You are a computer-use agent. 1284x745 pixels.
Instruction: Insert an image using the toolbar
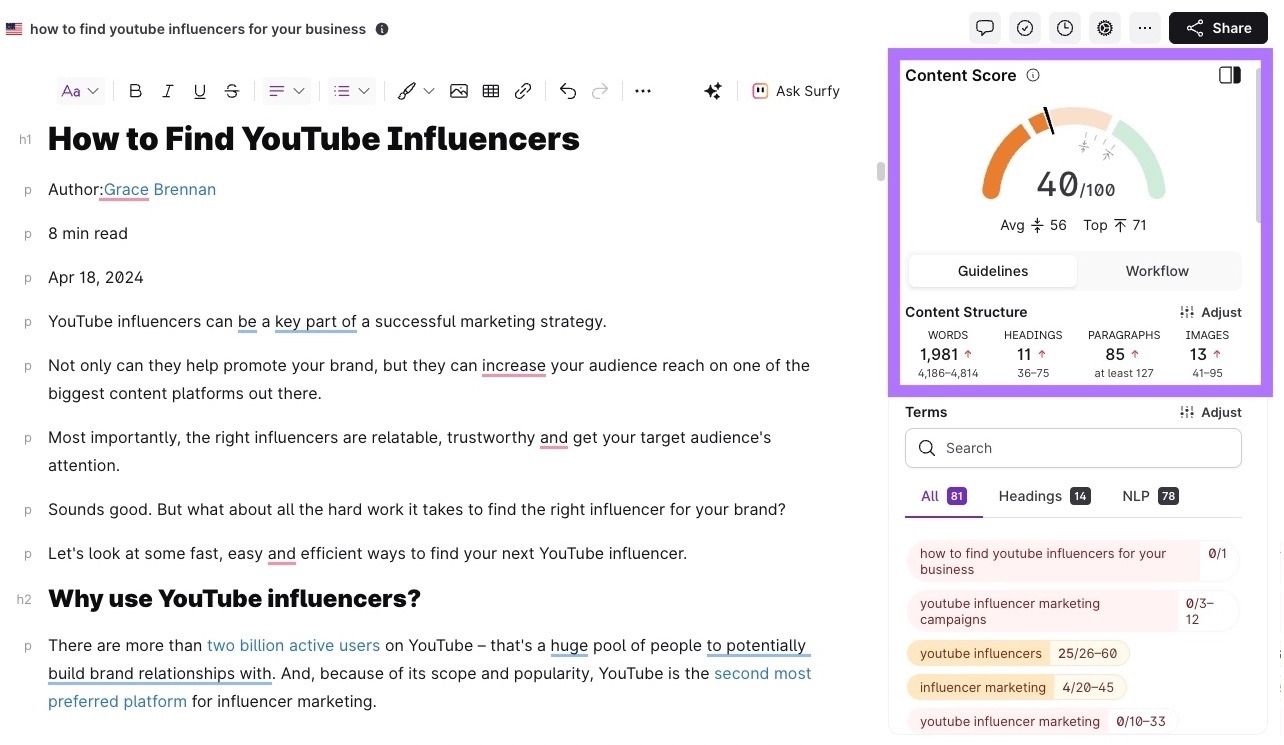point(459,91)
